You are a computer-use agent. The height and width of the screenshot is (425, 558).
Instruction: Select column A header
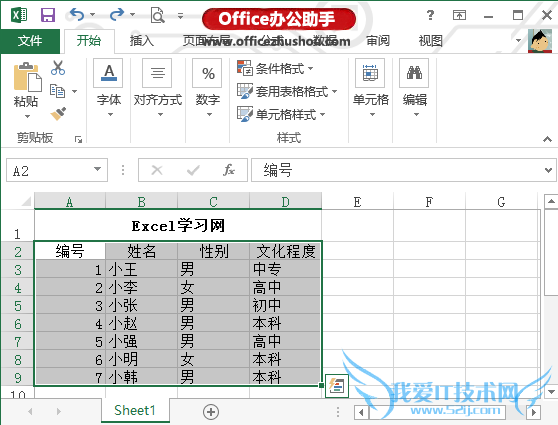click(x=70, y=202)
